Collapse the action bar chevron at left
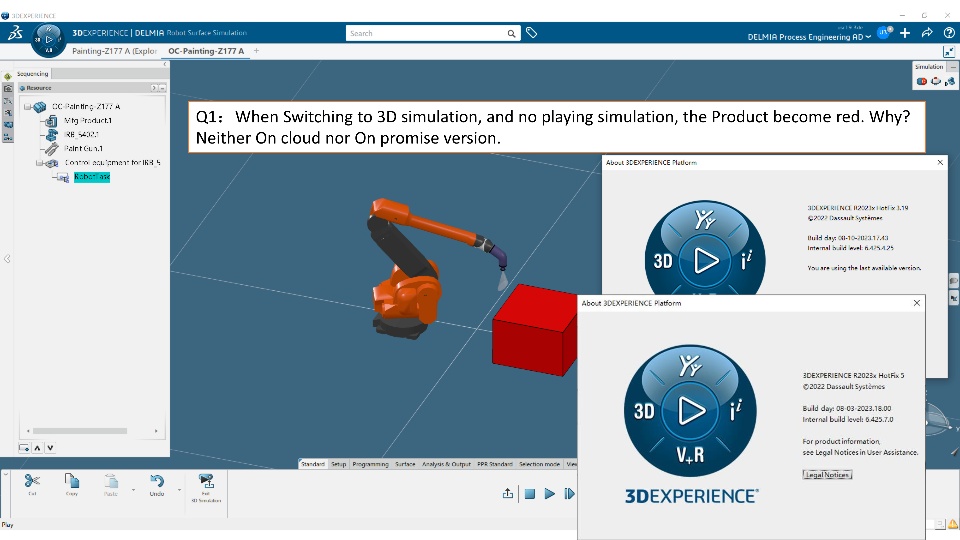960x540 pixels. (x=5, y=473)
